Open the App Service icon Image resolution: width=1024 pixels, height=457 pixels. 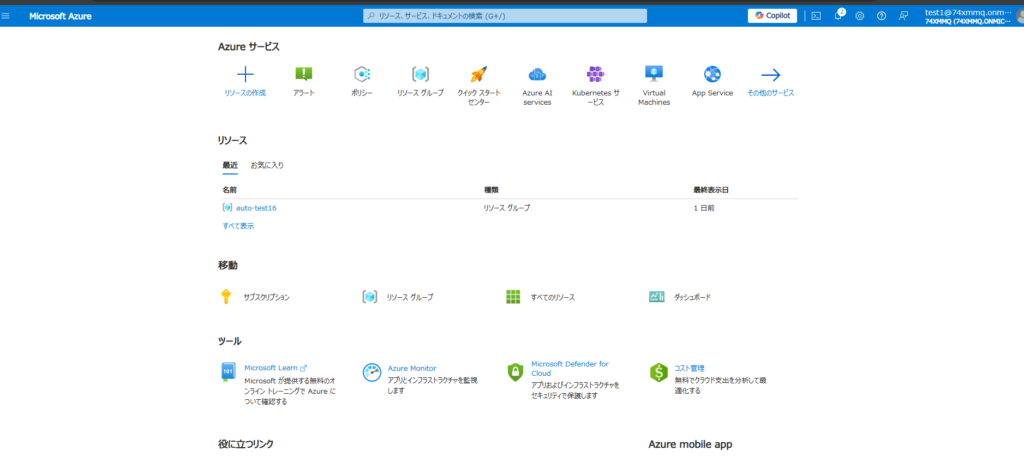(x=712, y=74)
